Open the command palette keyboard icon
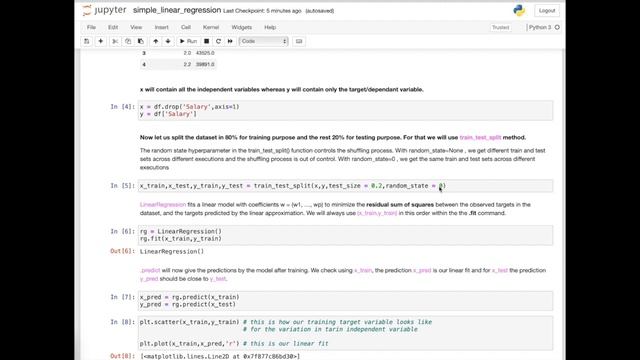Viewport: 640px width, 360px height. [x=299, y=41]
